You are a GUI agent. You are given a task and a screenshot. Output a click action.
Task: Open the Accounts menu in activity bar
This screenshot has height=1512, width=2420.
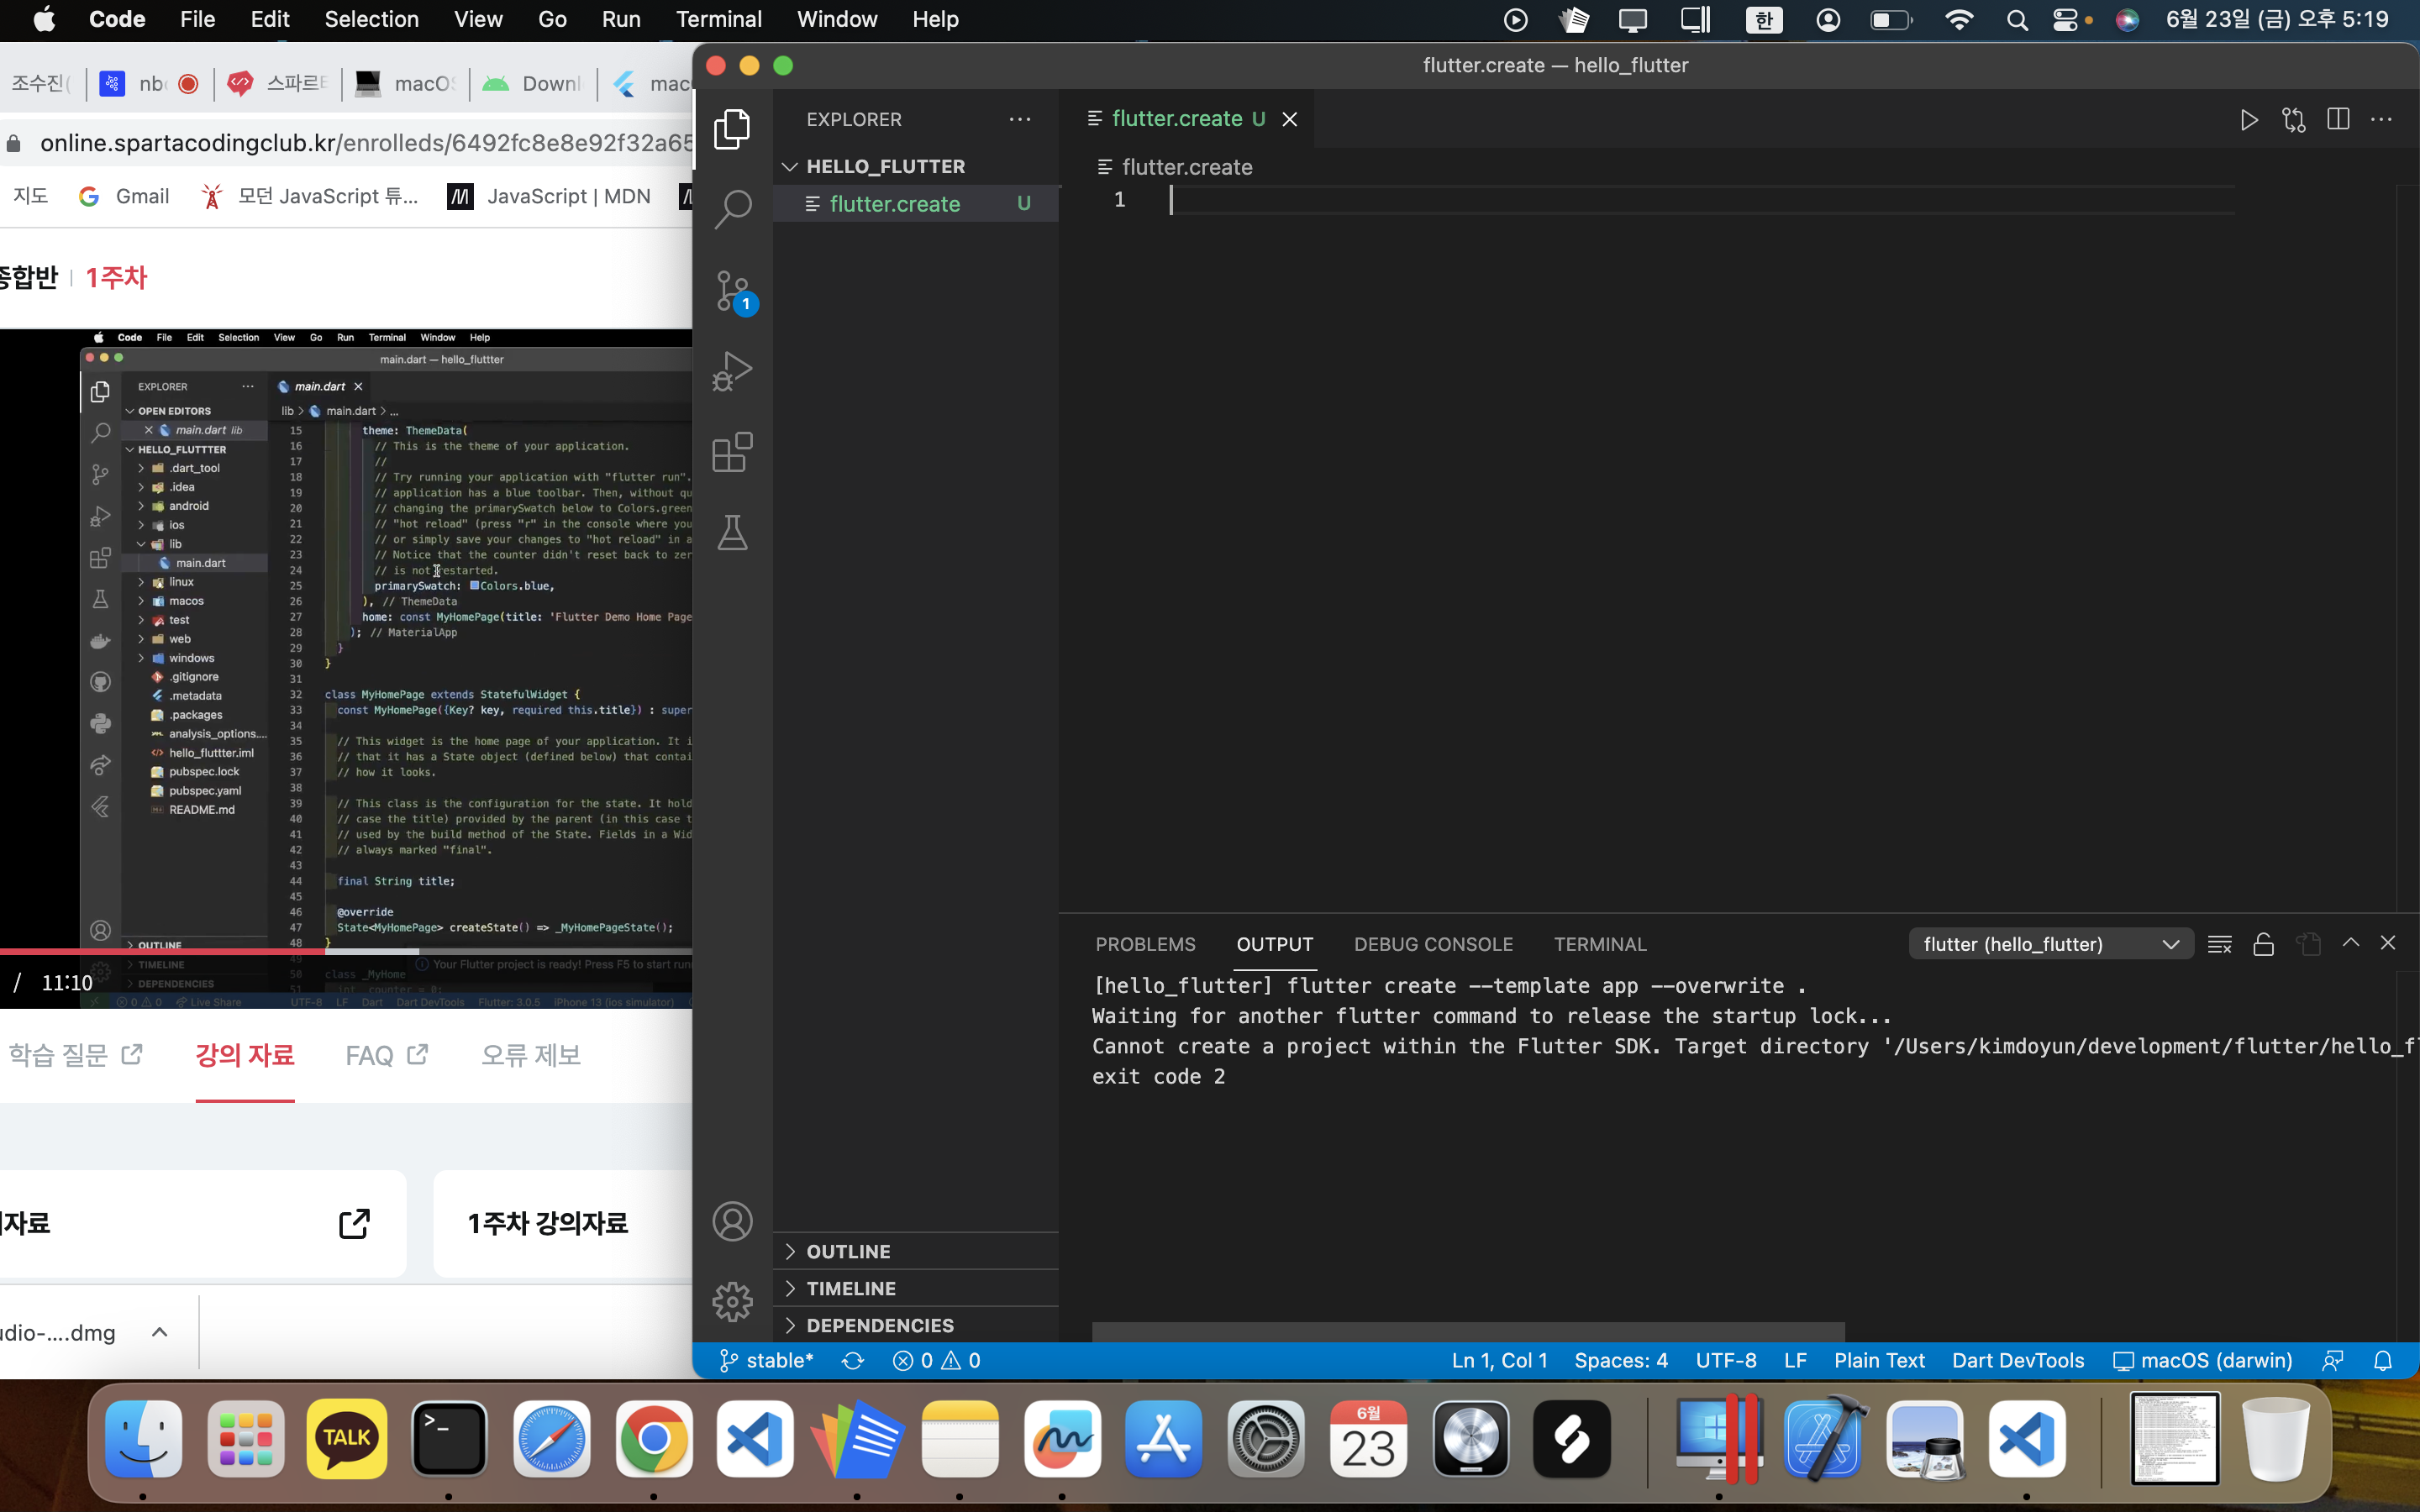point(732,1221)
